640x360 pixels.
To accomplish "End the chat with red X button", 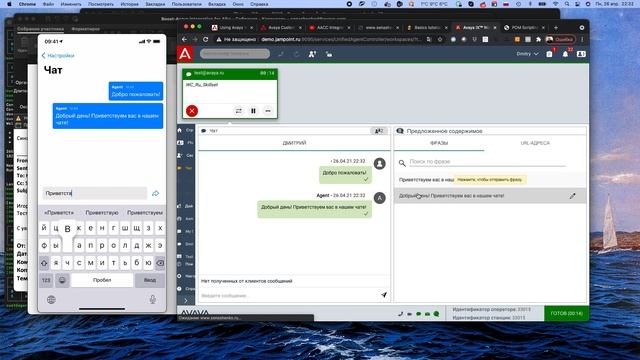I will point(192,111).
